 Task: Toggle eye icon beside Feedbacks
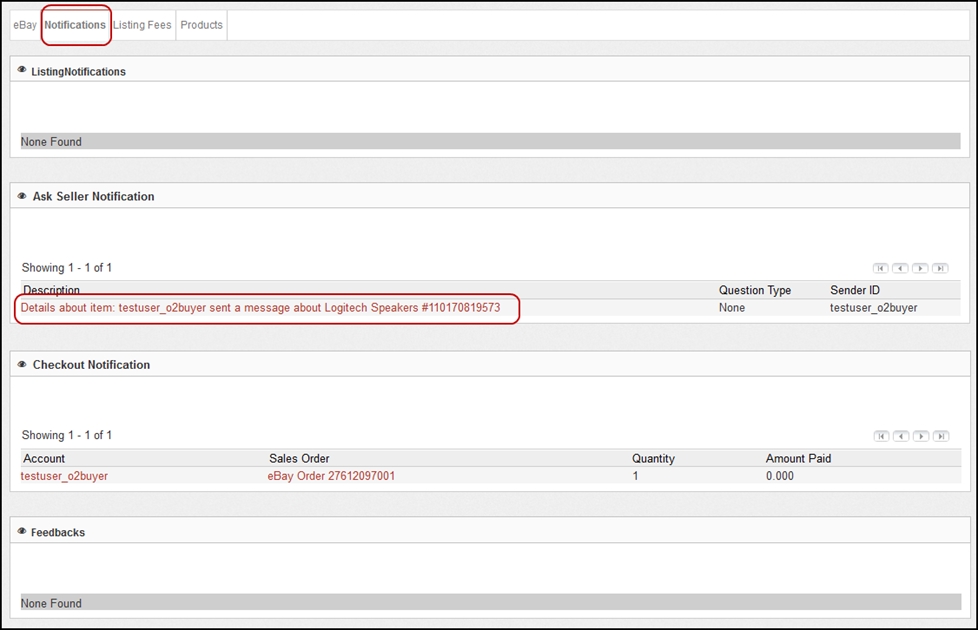[22, 531]
